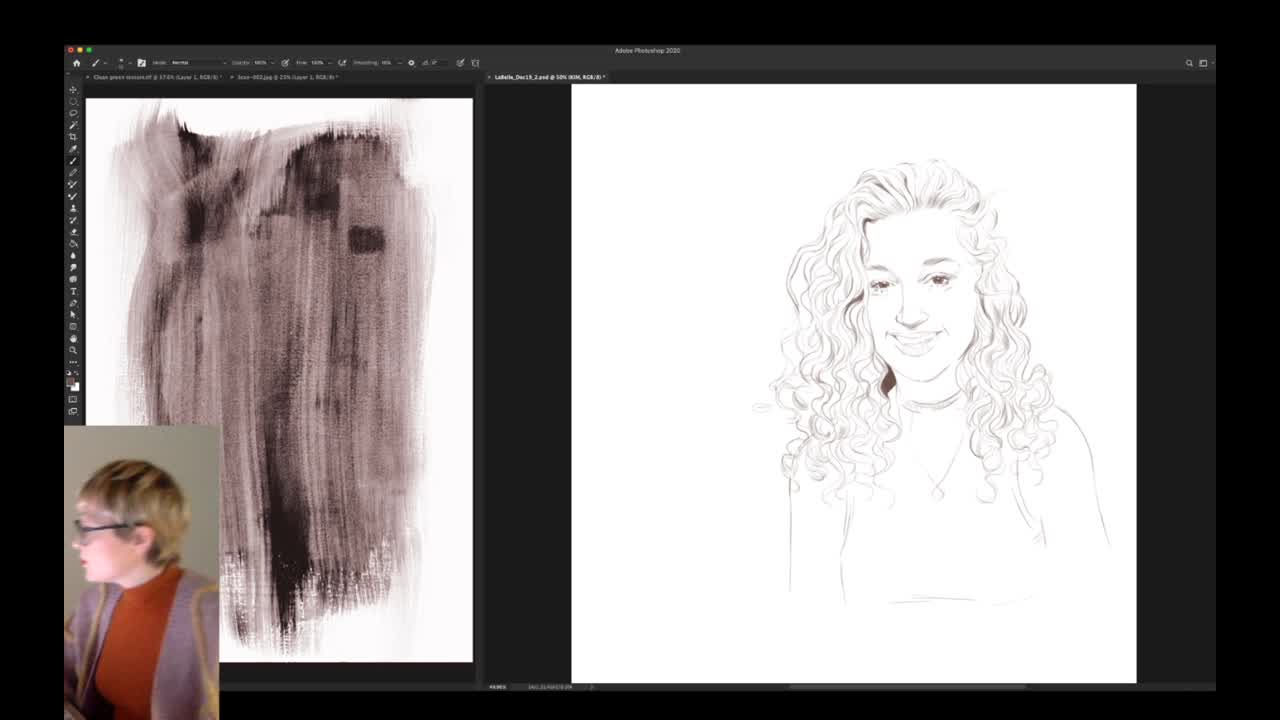Choose the Clone Stamp tool
Screen dimensions: 1280x720
click(x=72, y=184)
